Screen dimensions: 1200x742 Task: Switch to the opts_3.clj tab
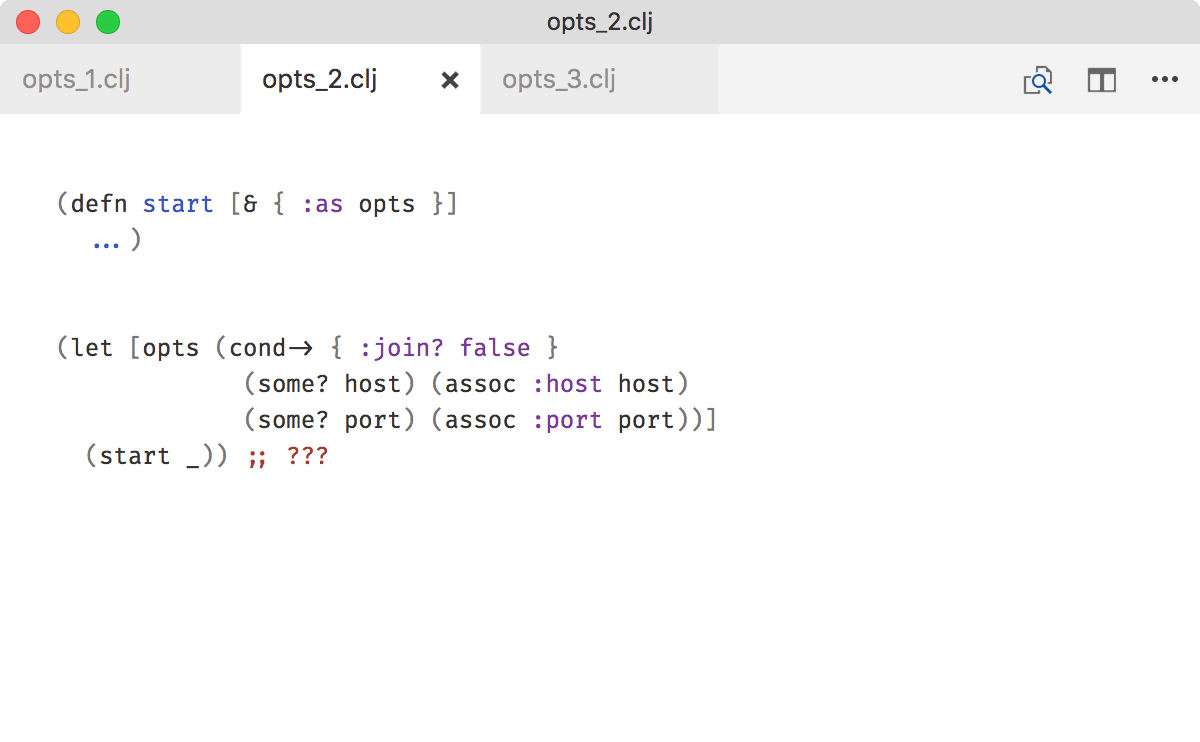coord(558,80)
